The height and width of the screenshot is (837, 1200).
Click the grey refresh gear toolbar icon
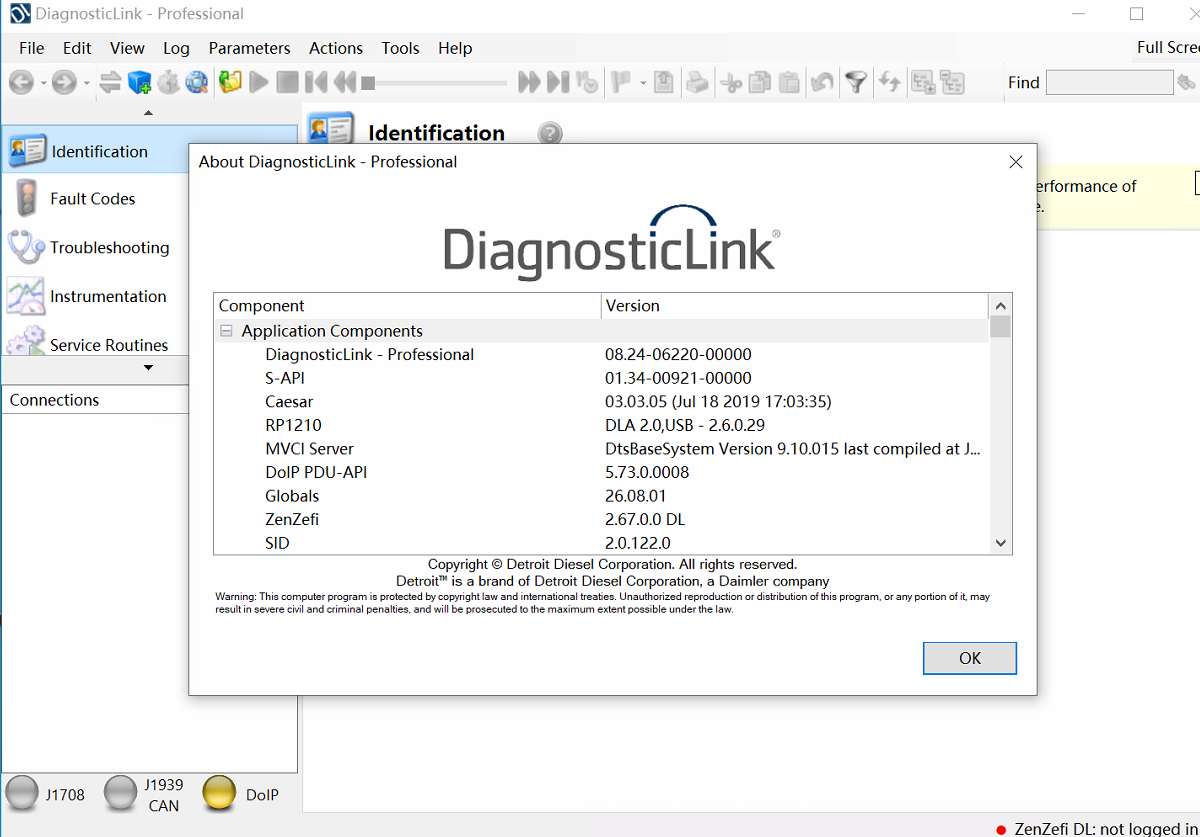[x=168, y=82]
